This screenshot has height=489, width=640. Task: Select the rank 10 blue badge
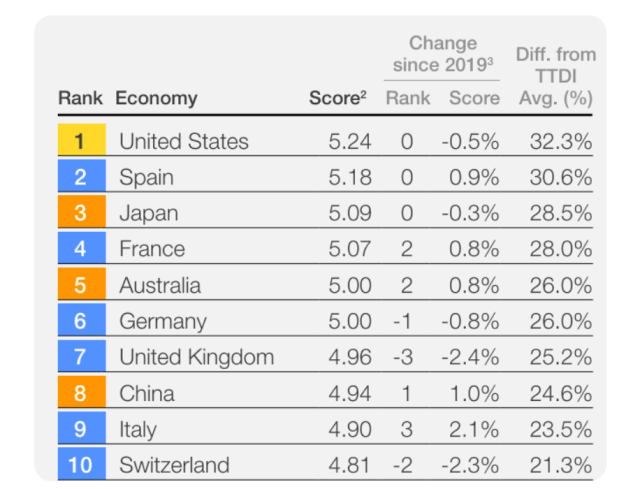click(80, 465)
